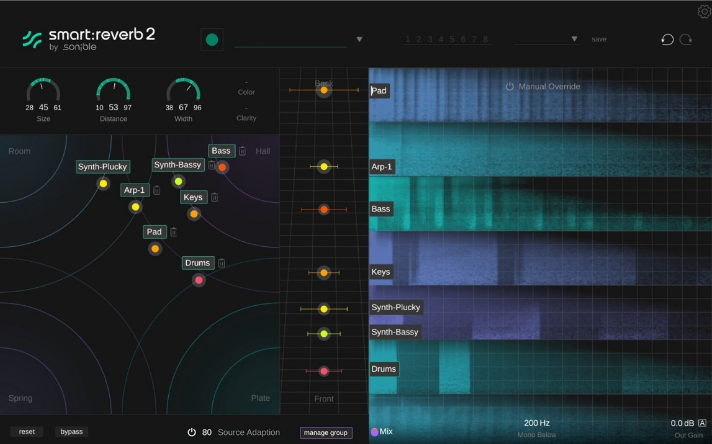Click the Hall corner label
The height and width of the screenshot is (444, 712).
[x=262, y=151]
